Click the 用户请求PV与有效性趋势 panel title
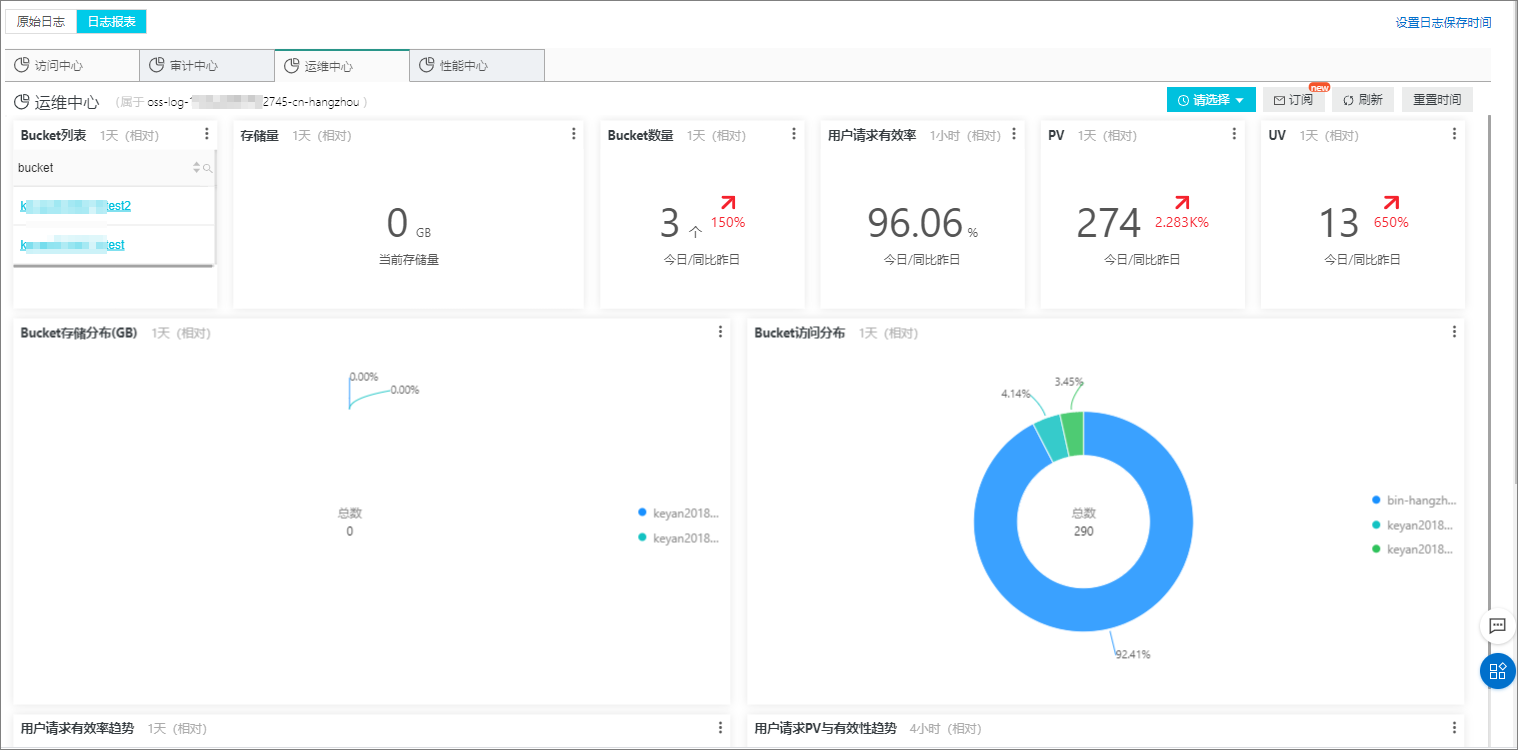The image size is (1518, 750). 825,728
